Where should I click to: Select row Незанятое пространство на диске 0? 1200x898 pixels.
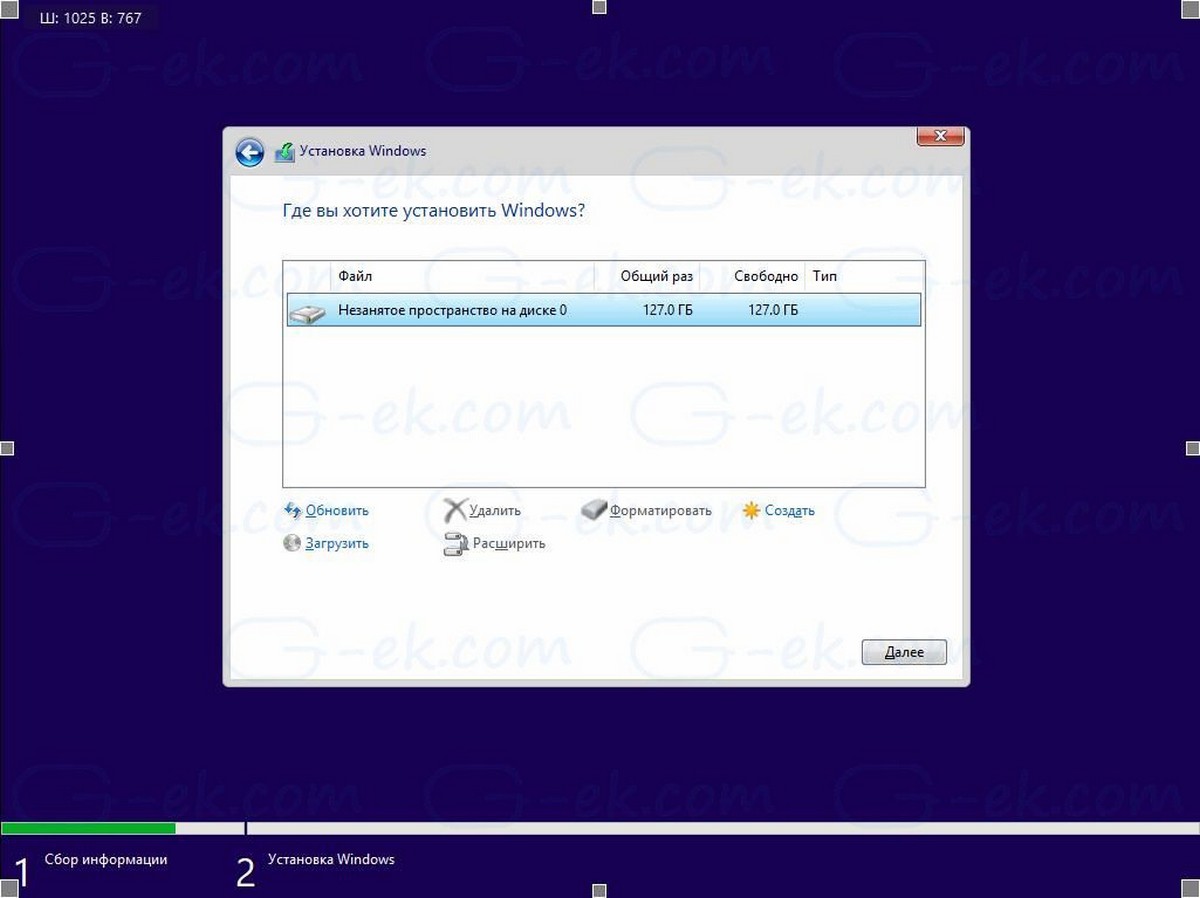(x=603, y=310)
